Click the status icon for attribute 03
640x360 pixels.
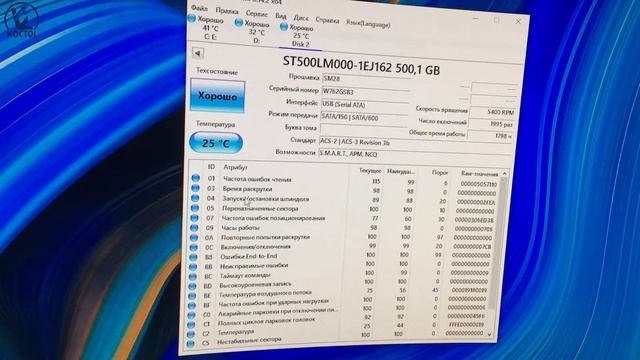195,188
